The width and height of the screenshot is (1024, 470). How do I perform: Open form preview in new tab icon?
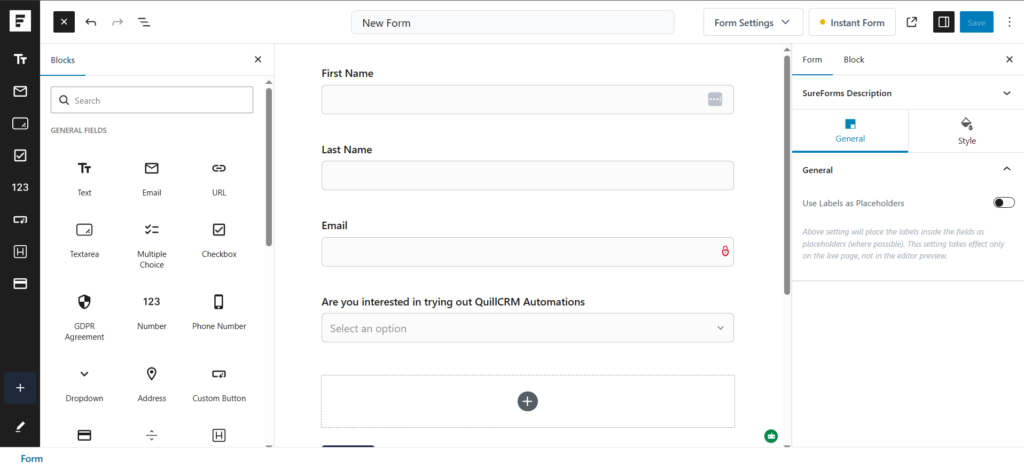coord(911,22)
